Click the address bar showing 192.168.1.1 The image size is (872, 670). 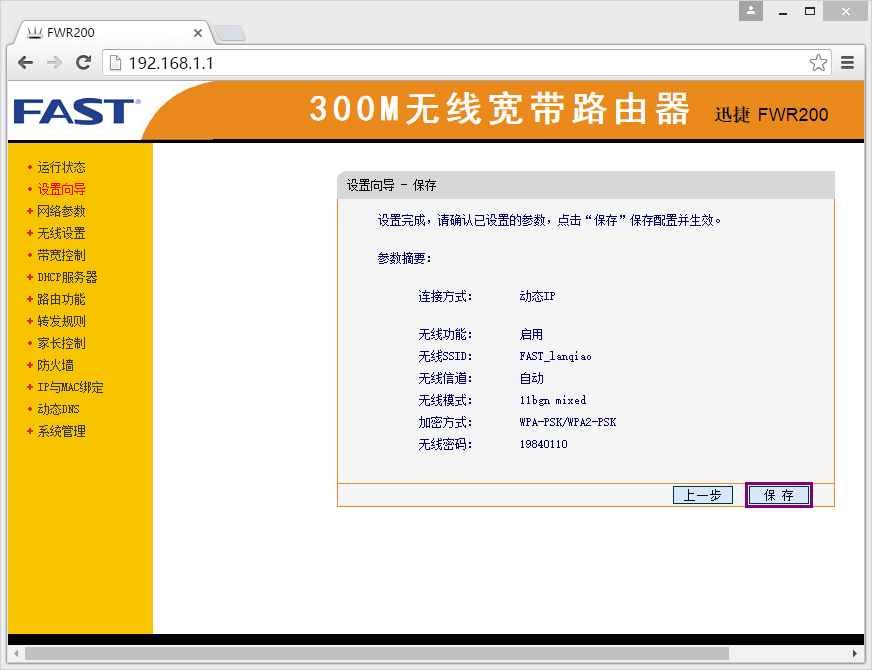point(466,63)
